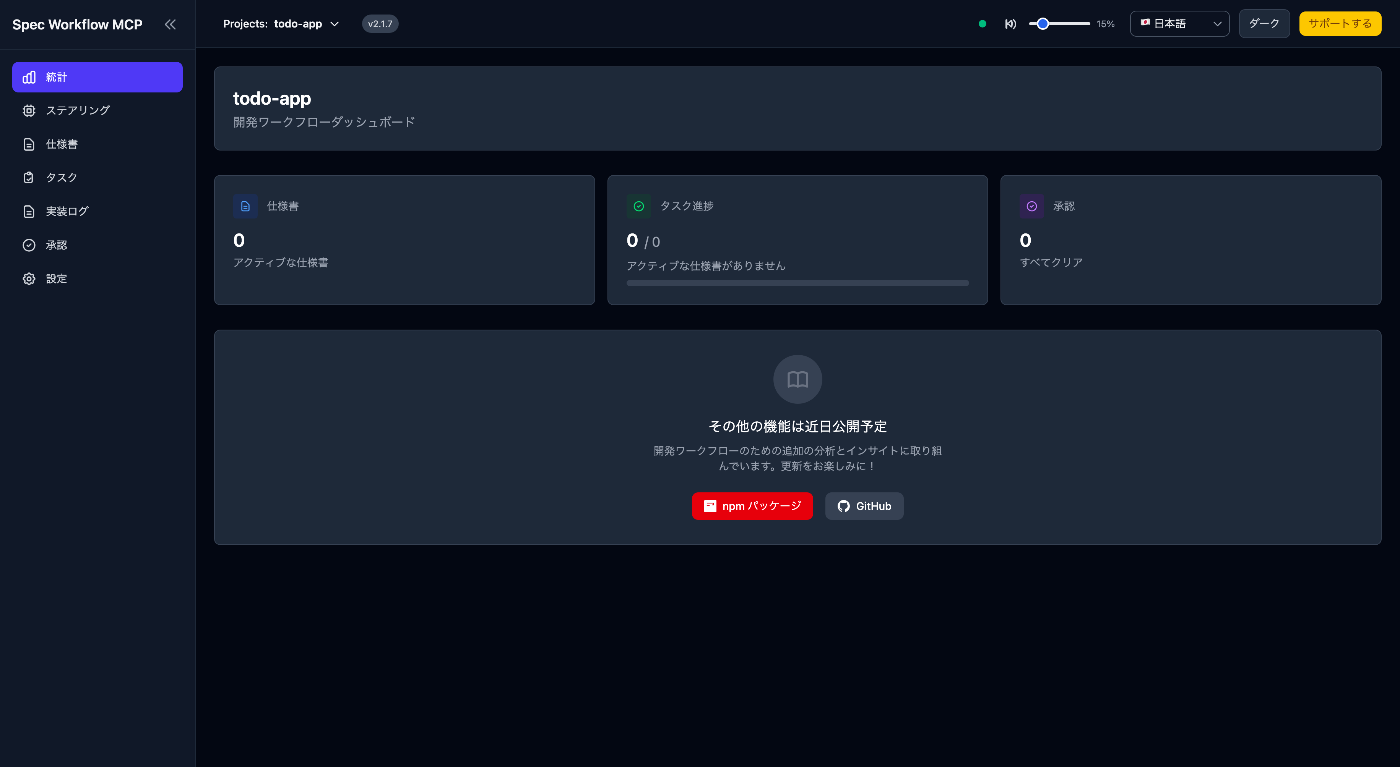Viewport: 1400px width, 767px height.
Task: Click the v2.1.7 version badge
Action: point(380,24)
